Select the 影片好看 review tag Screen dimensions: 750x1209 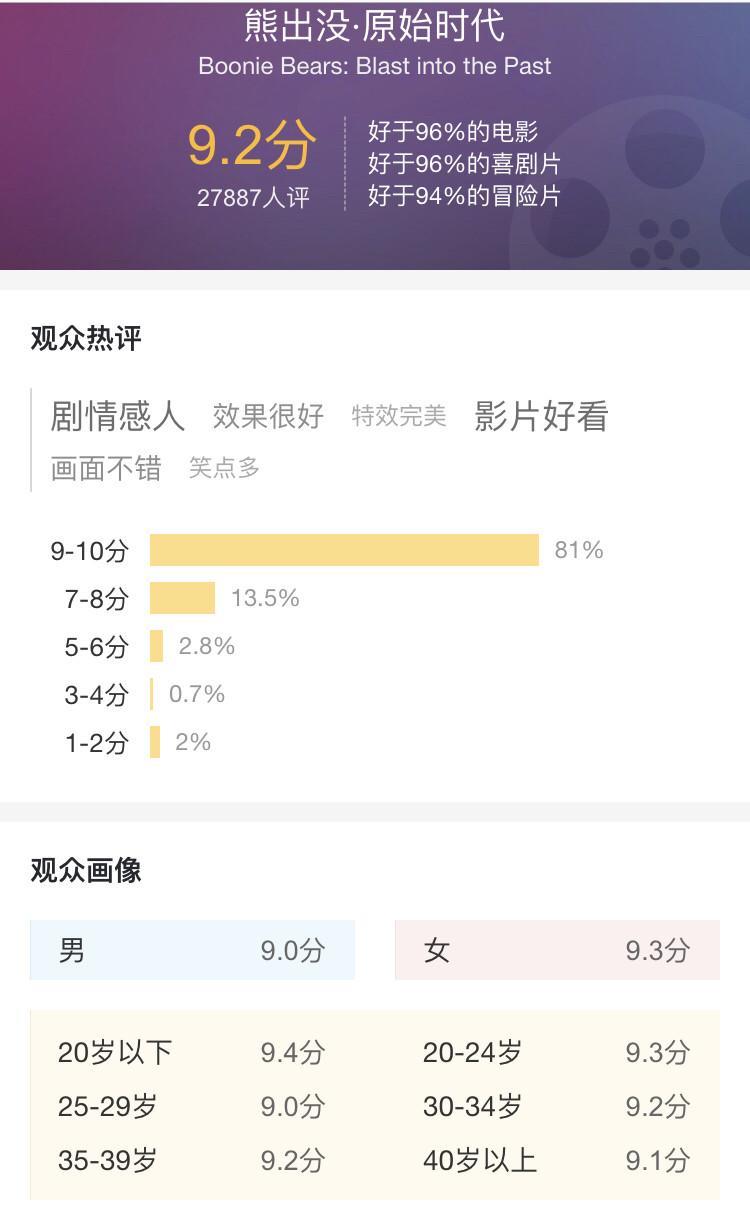tap(541, 415)
